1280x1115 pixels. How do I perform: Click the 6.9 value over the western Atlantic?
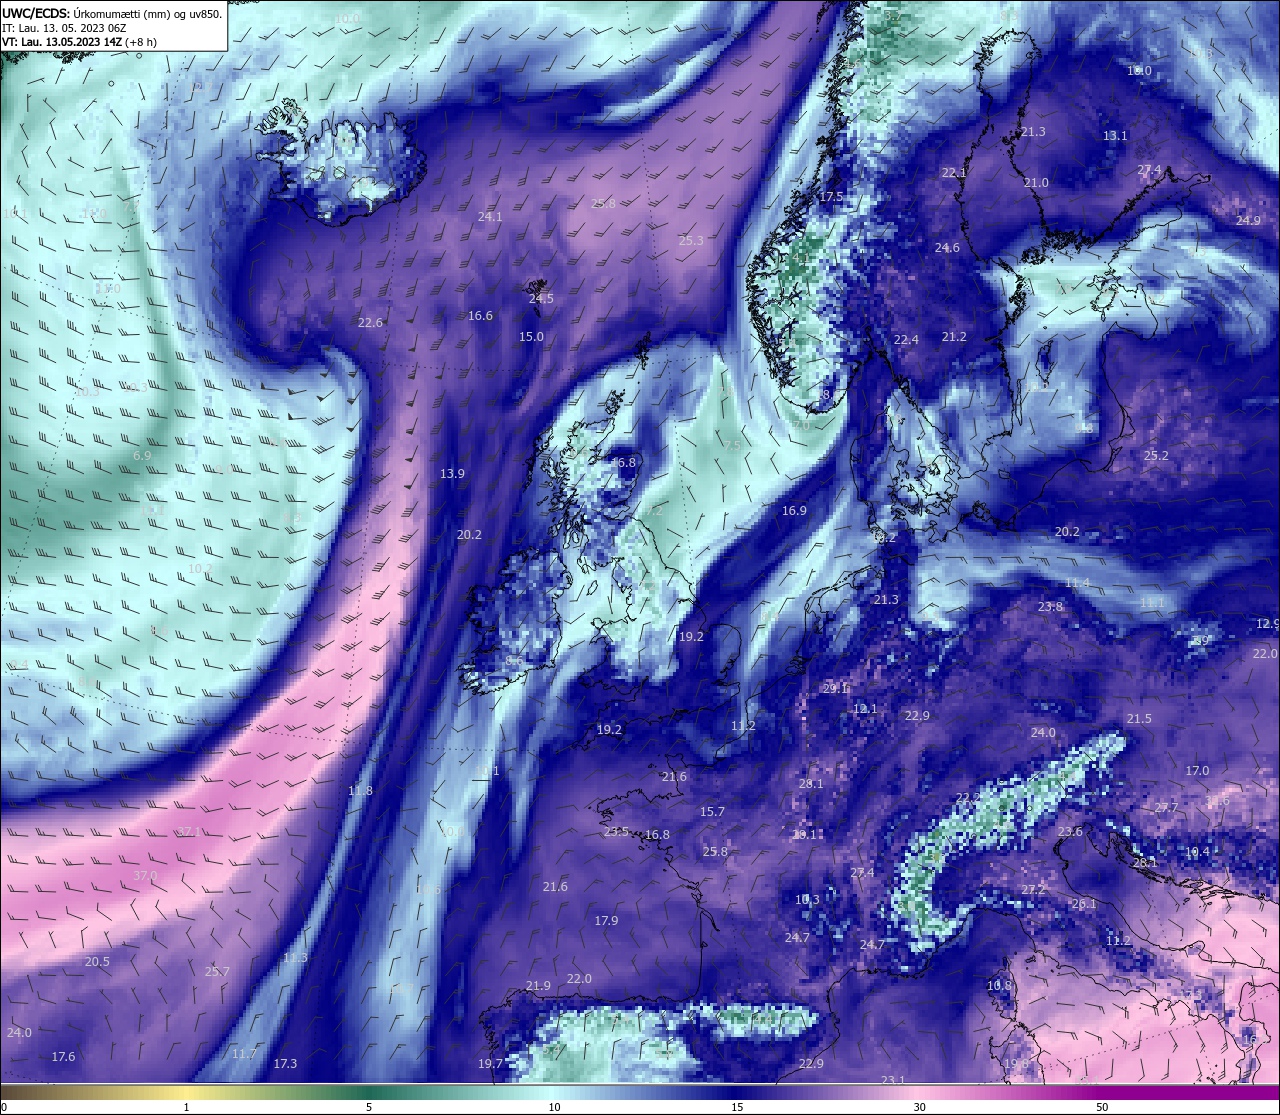tap(142, 456)
